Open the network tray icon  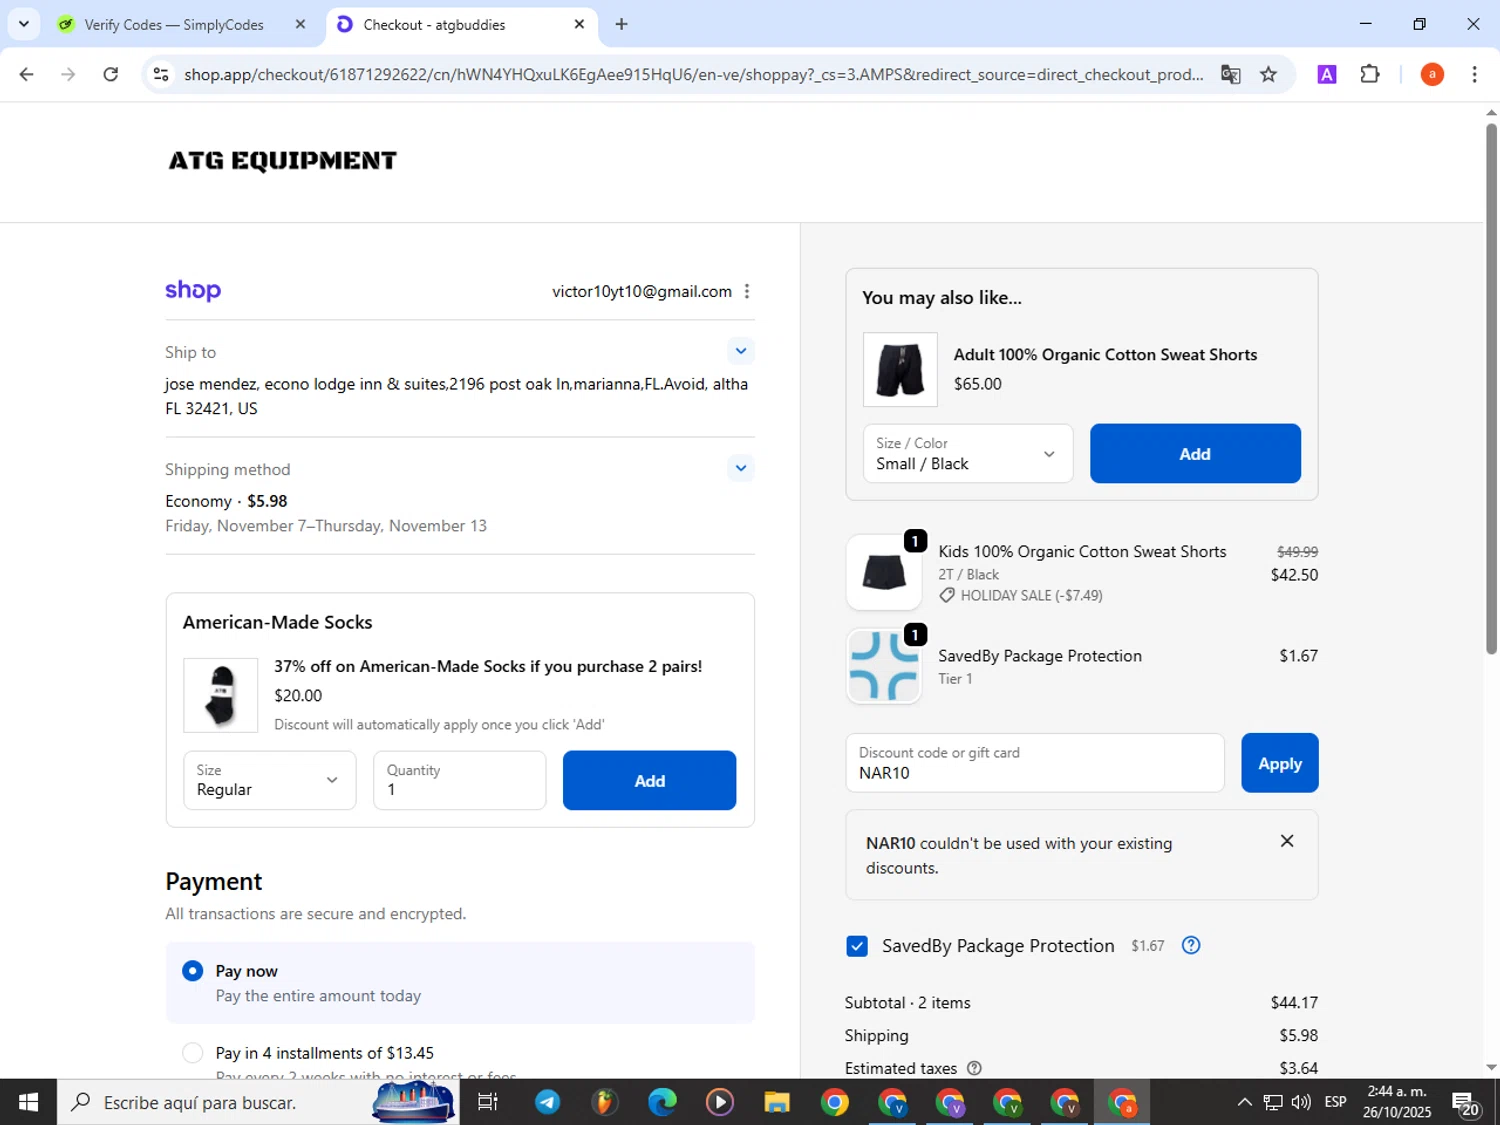point(1273,1102)
